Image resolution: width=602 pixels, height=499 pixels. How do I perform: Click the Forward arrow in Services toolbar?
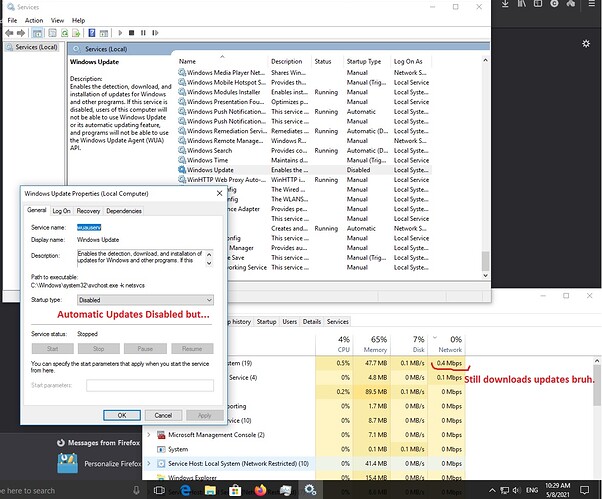click(20, 32)
